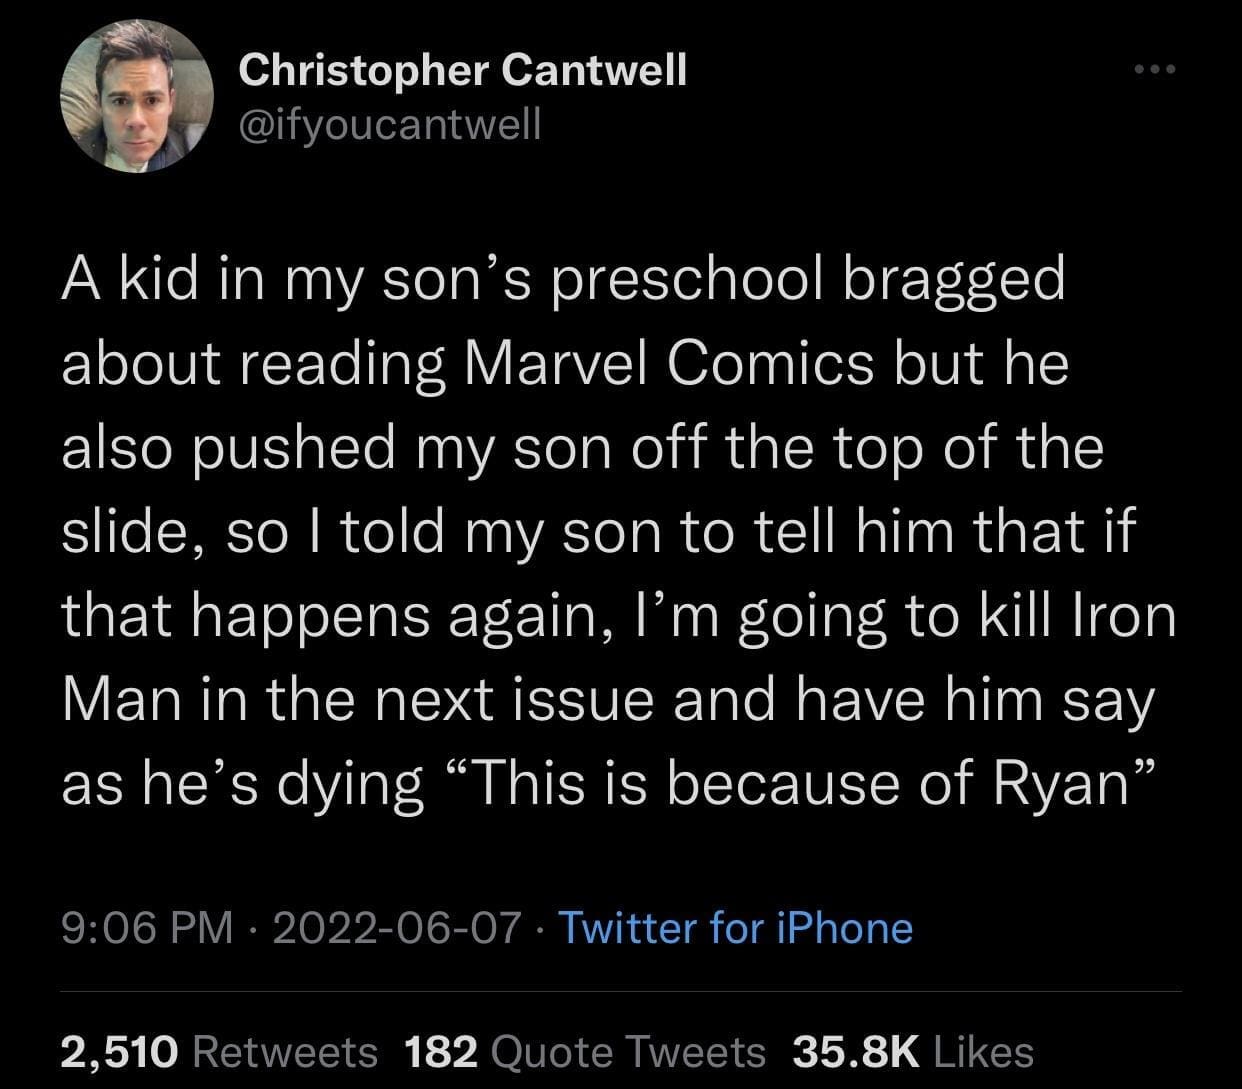Follow the Twitter for iPhone source link

[735, 927]
